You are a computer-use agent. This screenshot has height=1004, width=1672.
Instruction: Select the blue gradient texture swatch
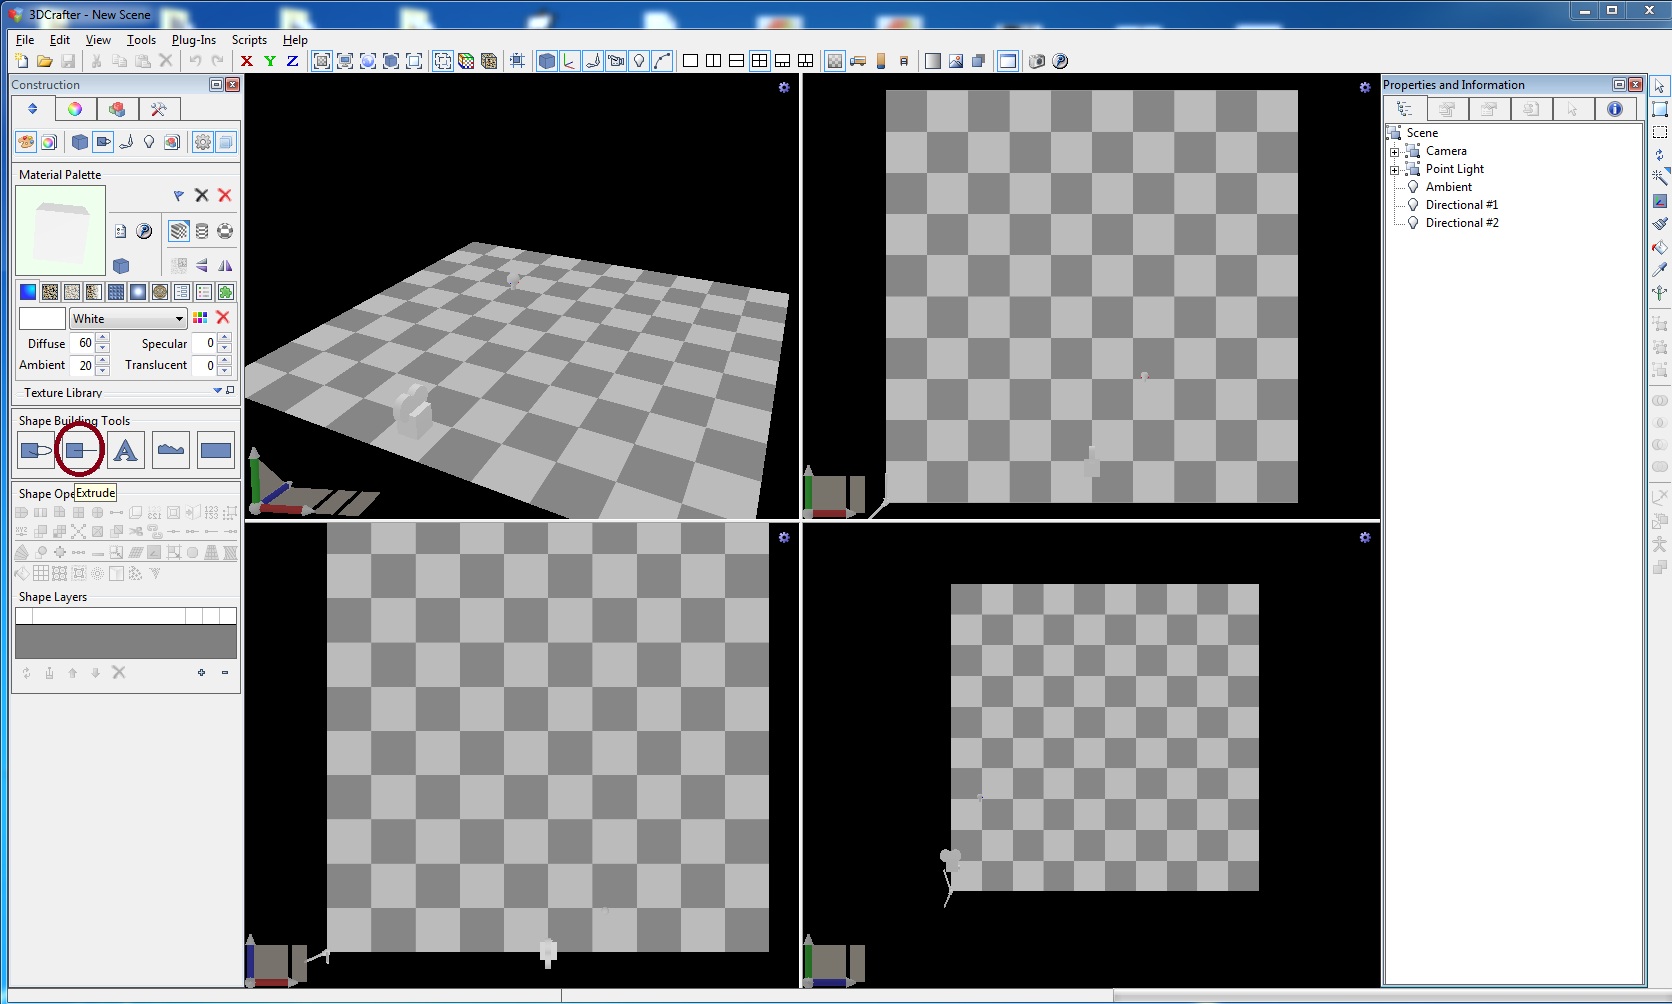(x=28, y=292)
